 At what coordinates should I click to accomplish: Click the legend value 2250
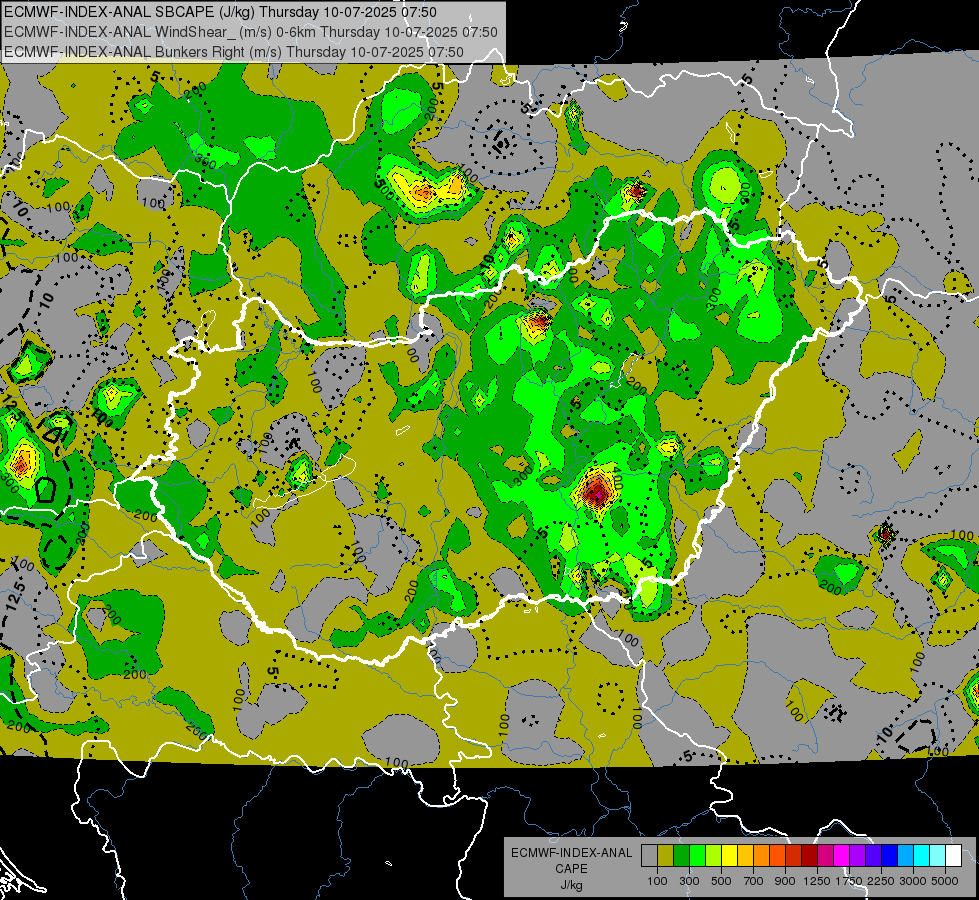point(881,881)
